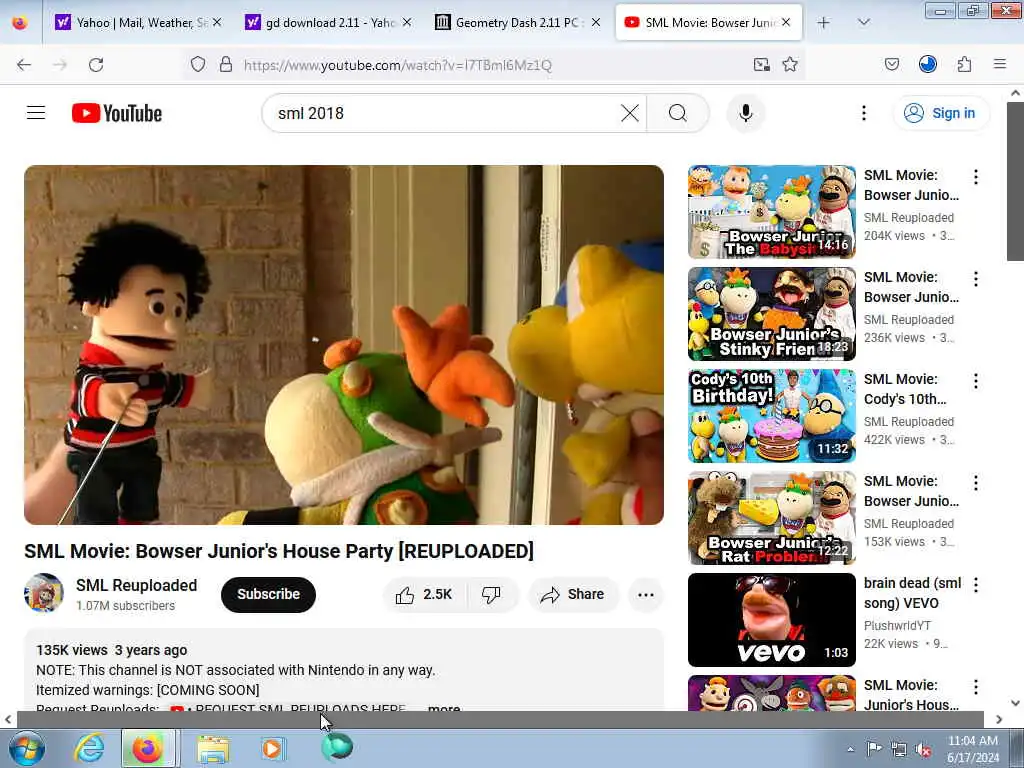Open brain dead vevo video thumbnail
Viewport: 1024px width, 768px height.
(x=771, y=620)
